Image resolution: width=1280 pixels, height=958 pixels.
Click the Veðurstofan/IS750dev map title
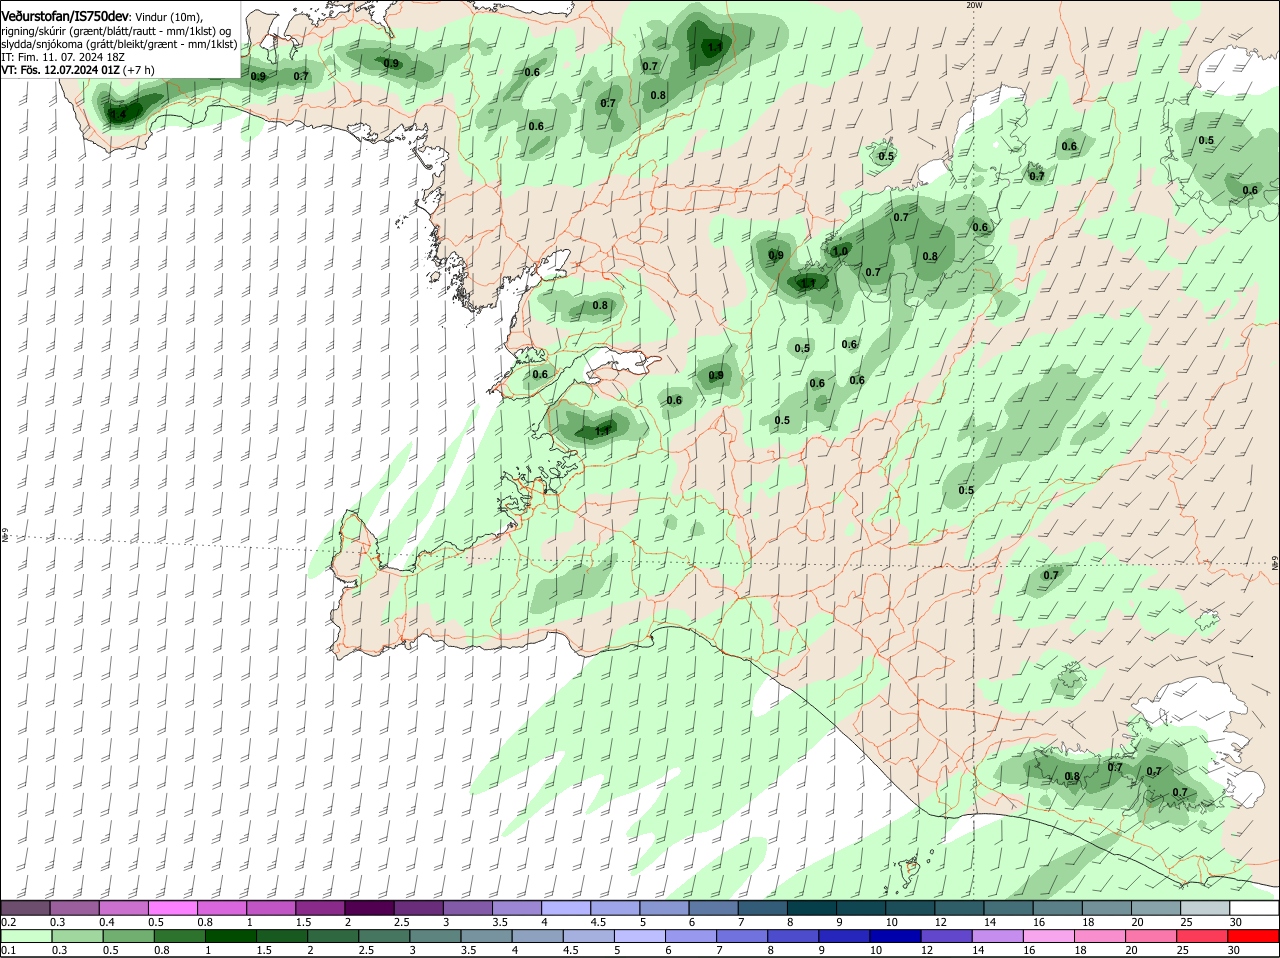(65, 17)
